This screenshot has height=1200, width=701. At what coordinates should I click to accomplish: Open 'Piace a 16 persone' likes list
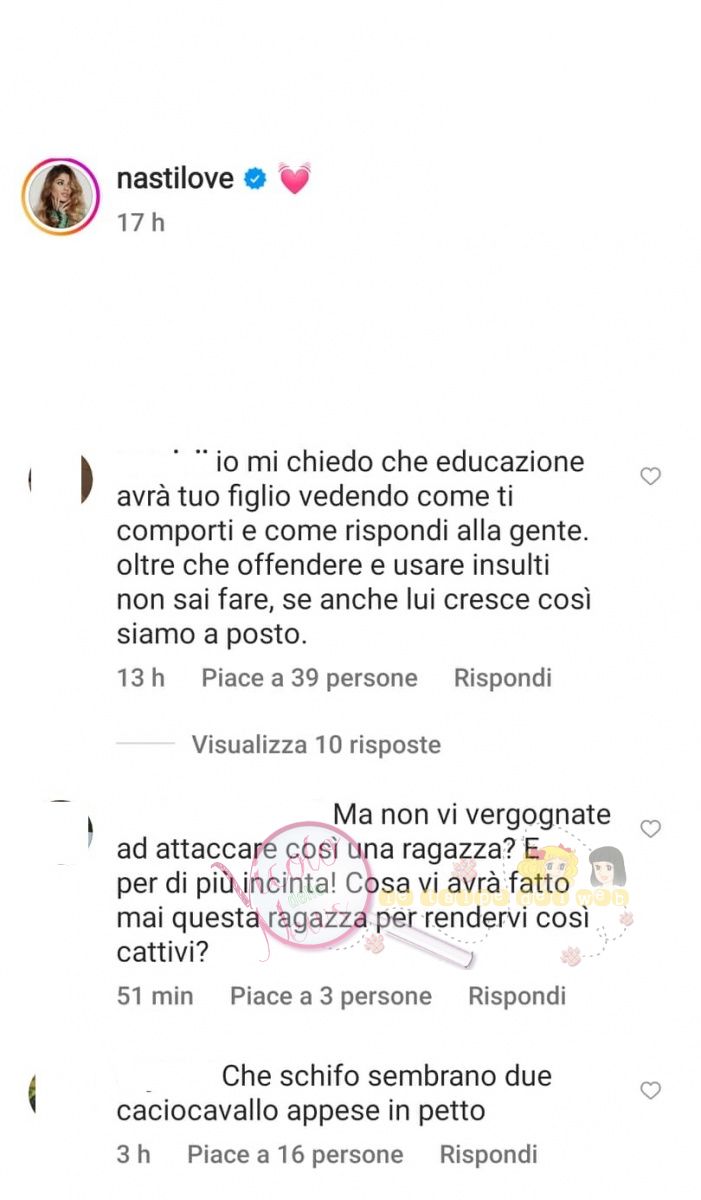click(x=295, y=1154)
